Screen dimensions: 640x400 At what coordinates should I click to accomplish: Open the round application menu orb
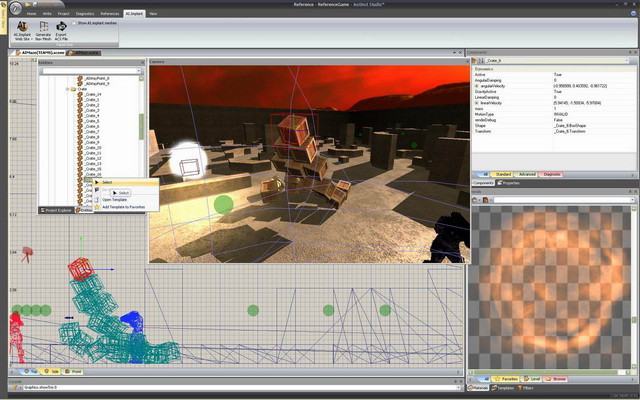[x=16, y=8]
